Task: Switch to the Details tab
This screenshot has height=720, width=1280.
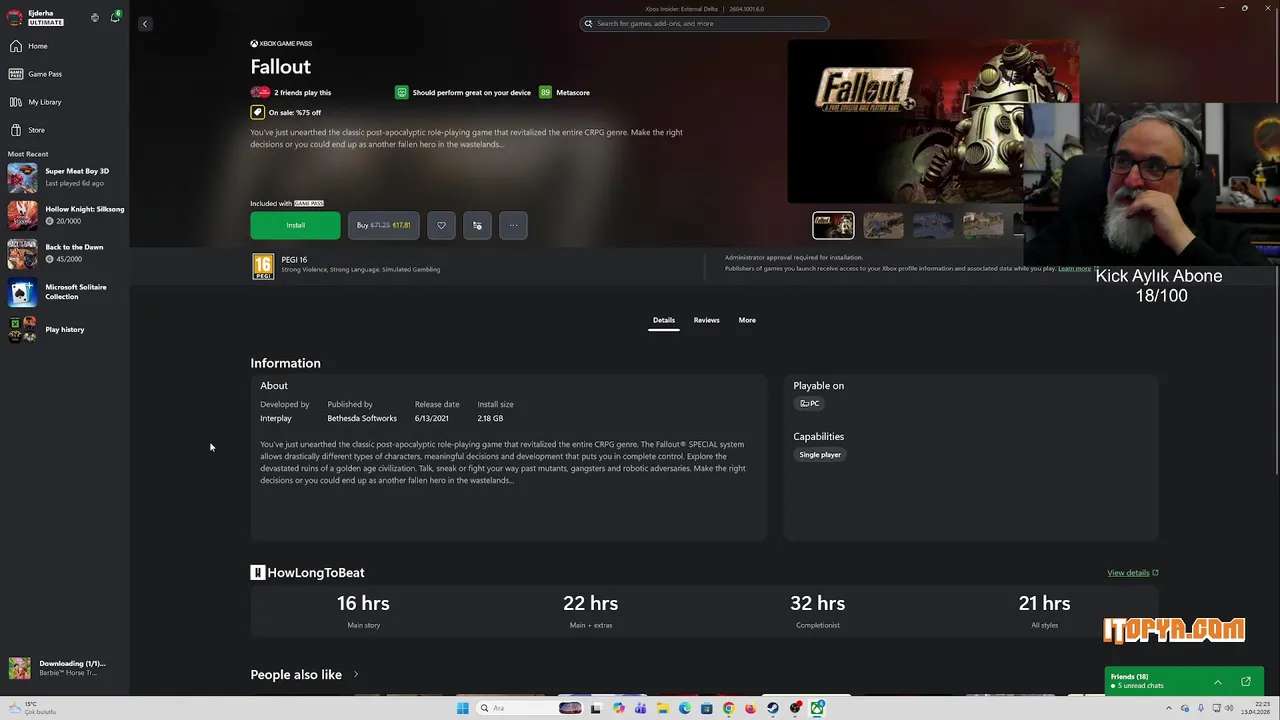Action: pyautogui.click(x=664, y=320)
